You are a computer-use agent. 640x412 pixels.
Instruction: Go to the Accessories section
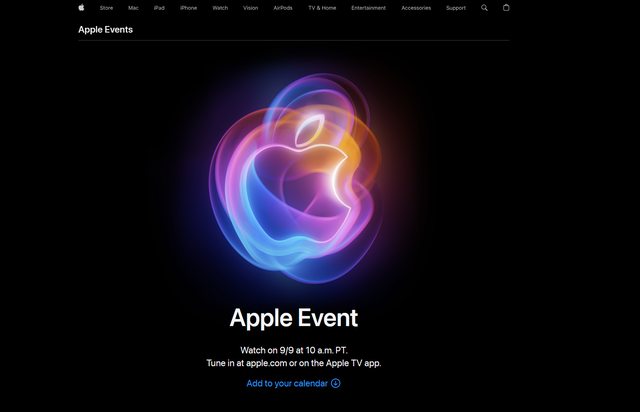416,8
